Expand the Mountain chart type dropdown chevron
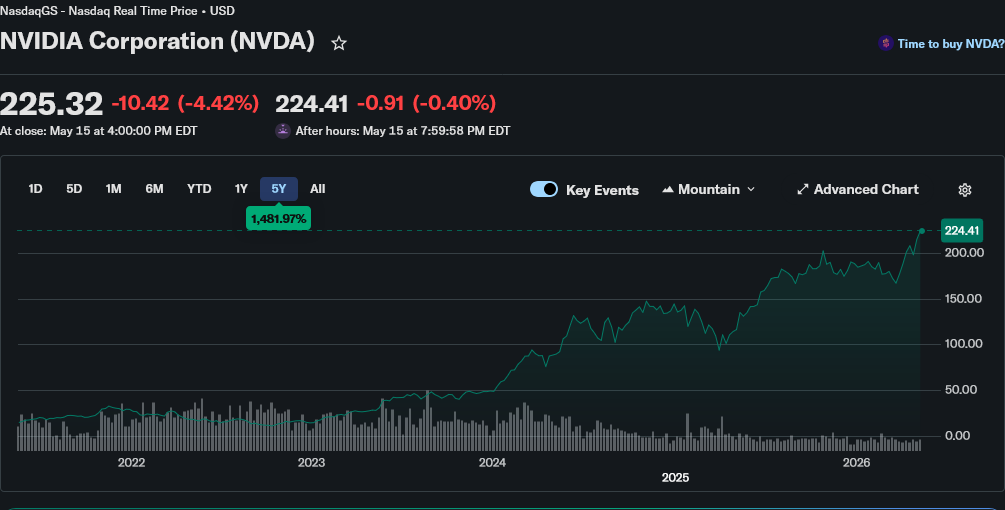Image resolution: width=1005 pixels, height=510 pixels. pos(751,190)
